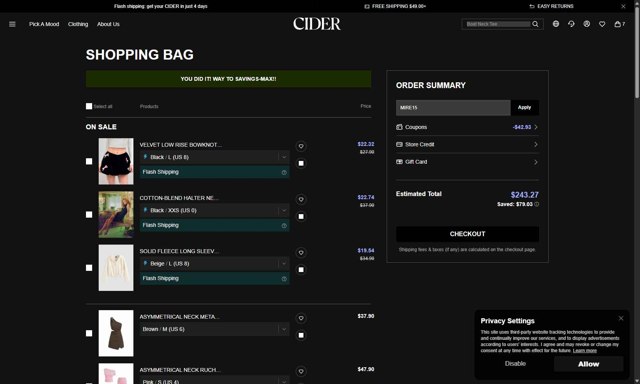Viewport: 640px width, 384px height.
Task: Add Cotton-Blend Halter item to wishlist
Action: point(301,199)
